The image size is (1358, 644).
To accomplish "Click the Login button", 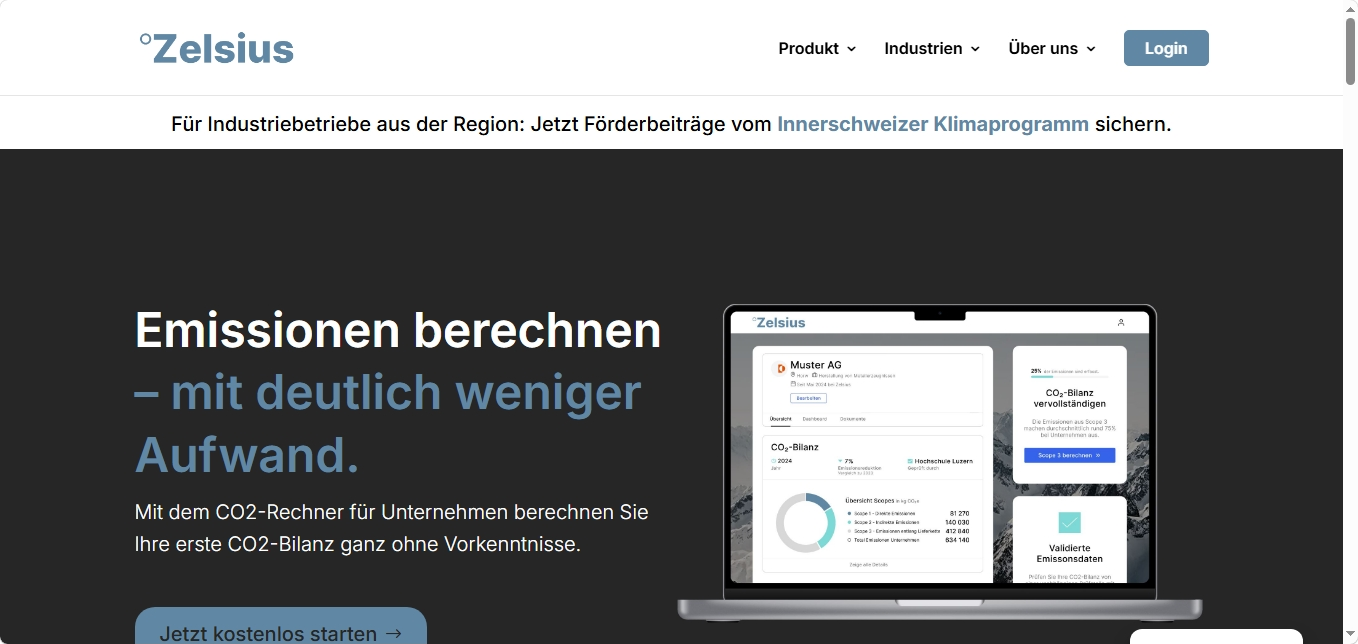I will point(1166,48).
